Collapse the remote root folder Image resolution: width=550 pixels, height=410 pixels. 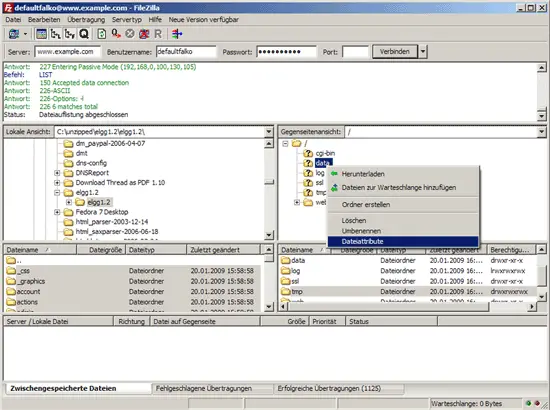tap(285, 143)
